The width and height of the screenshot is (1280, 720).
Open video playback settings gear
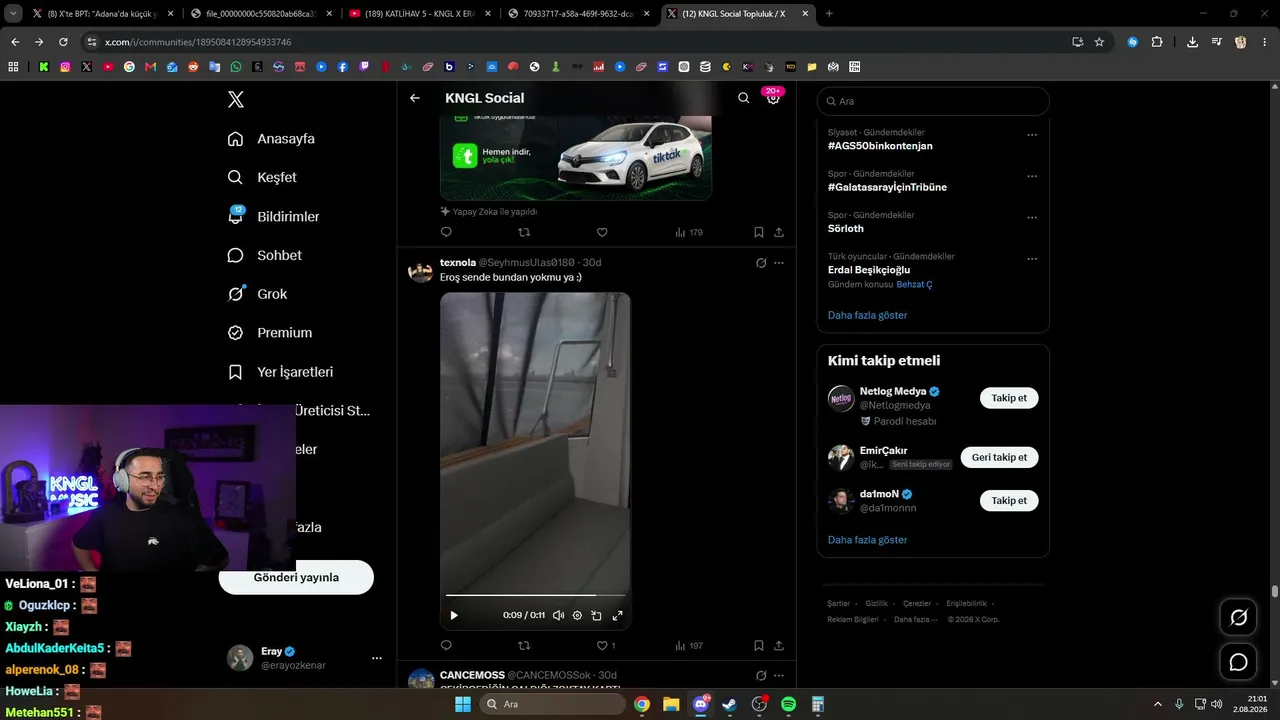tap(577, 615)
